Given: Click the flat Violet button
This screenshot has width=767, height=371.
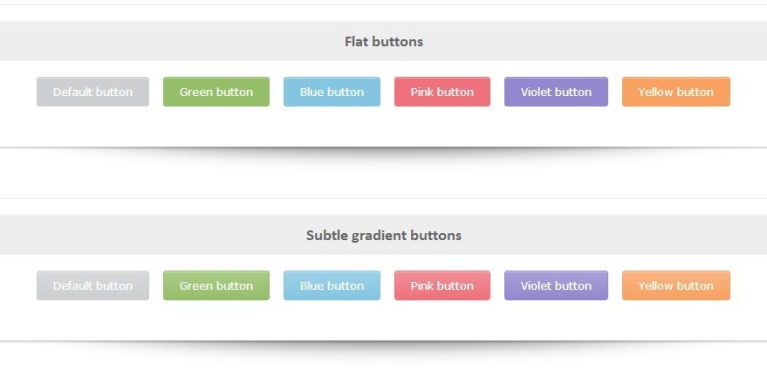Looking at the screenshot, I should (x=556, y=92).
